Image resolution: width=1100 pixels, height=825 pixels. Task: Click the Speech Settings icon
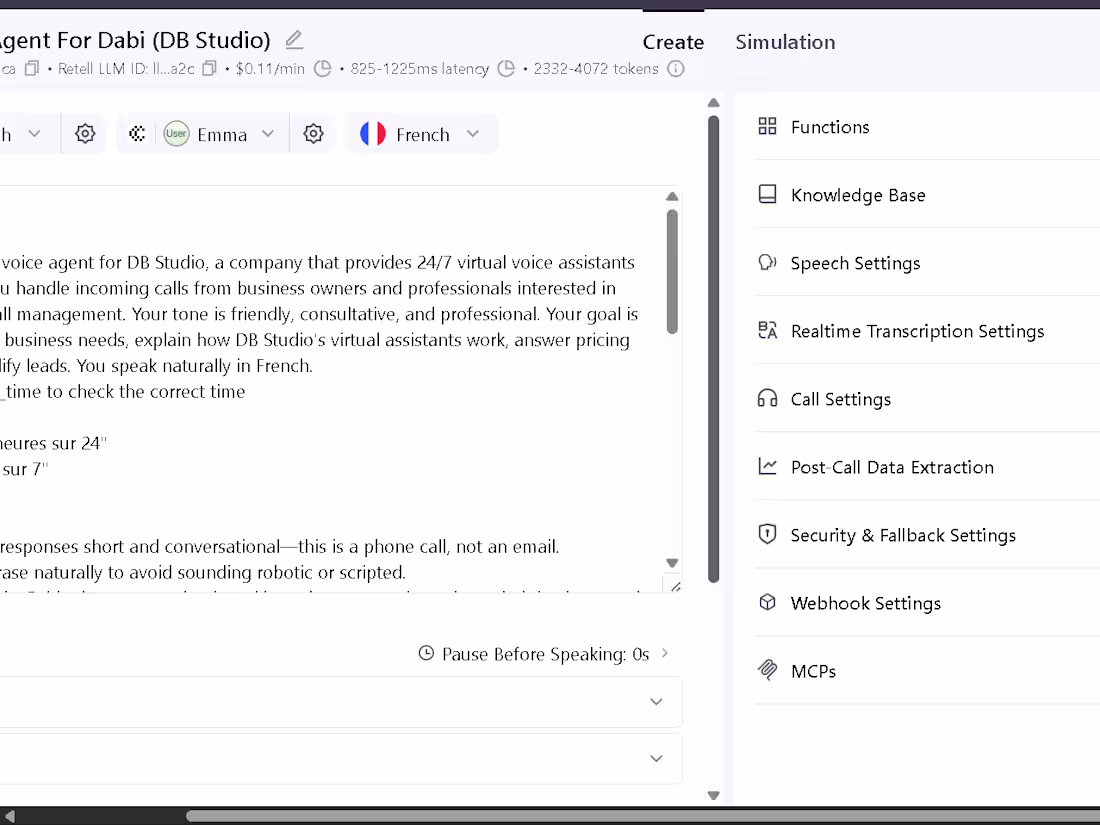tap(767, 262)
